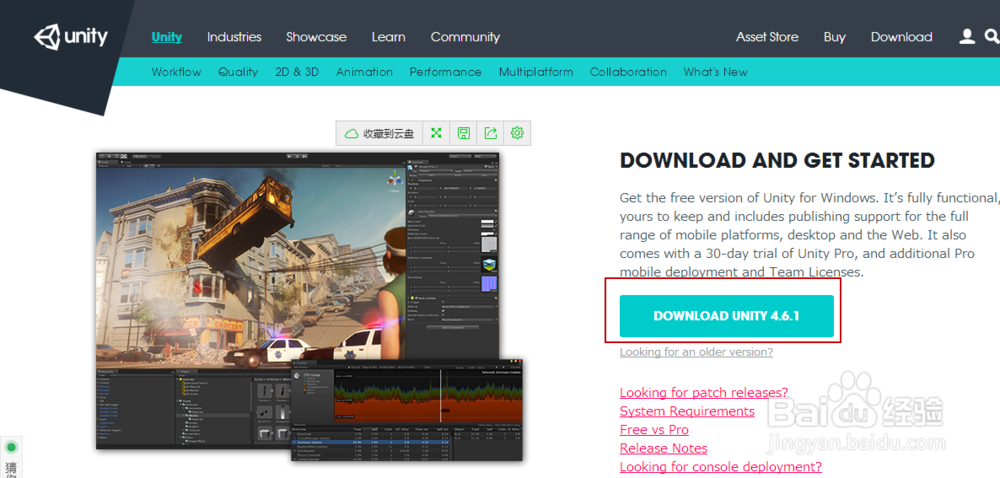
Task: Open the Industries menu
Action: (x=234, y=37)
